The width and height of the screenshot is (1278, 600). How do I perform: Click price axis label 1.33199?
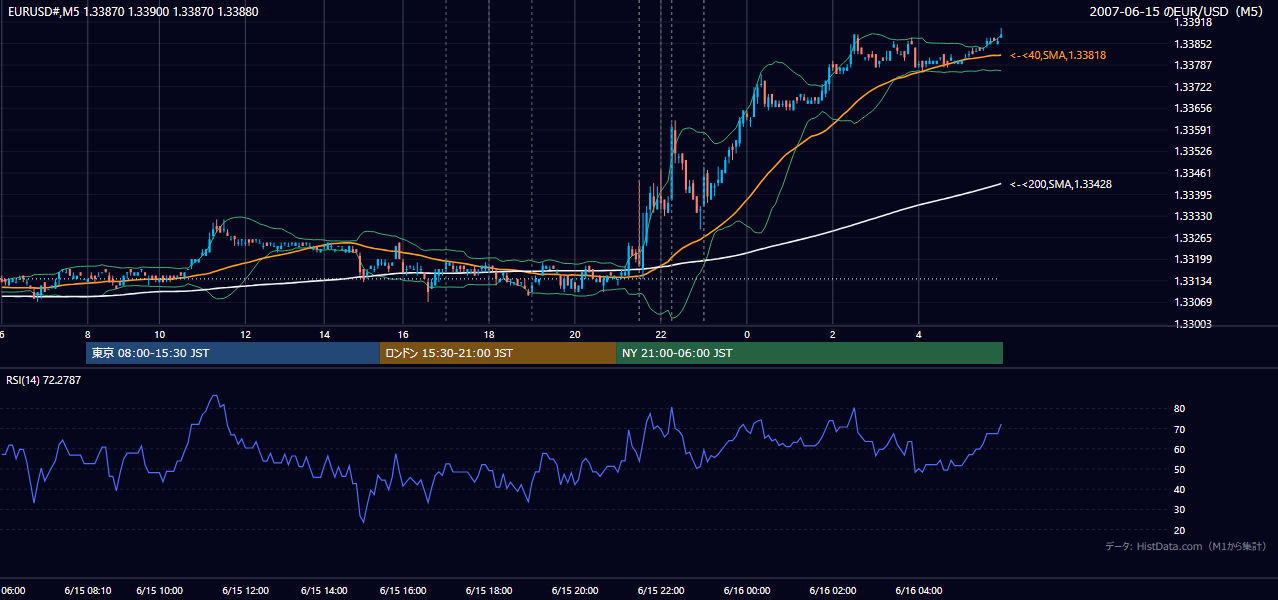tap(1192, 259)
